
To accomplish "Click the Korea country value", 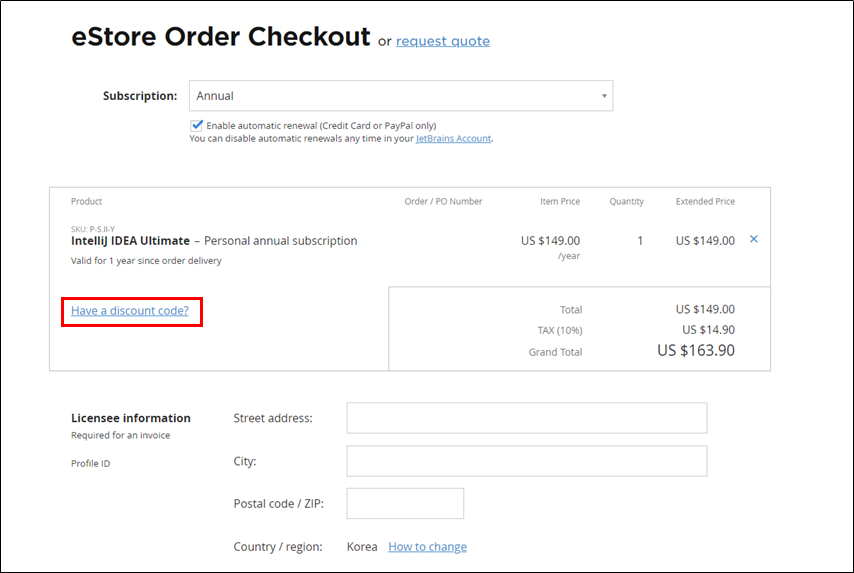I will click(362, 546).
